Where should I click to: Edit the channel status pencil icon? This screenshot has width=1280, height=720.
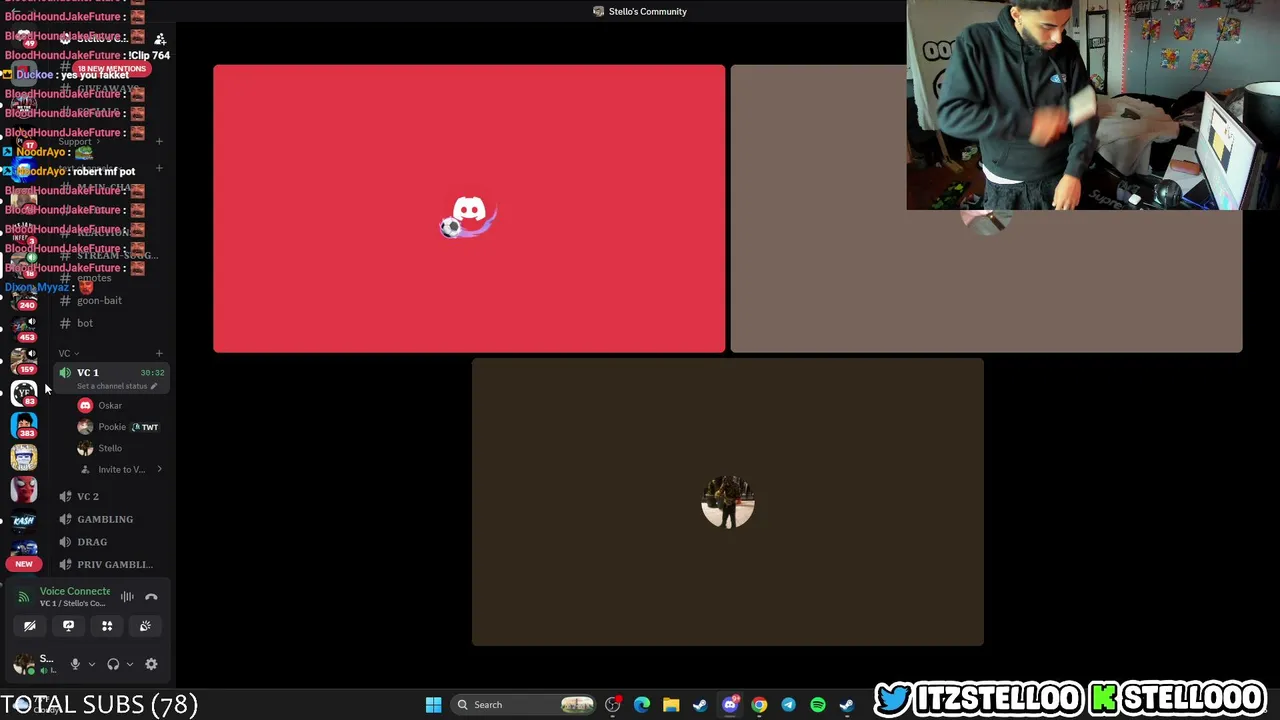tap(153, 386)
